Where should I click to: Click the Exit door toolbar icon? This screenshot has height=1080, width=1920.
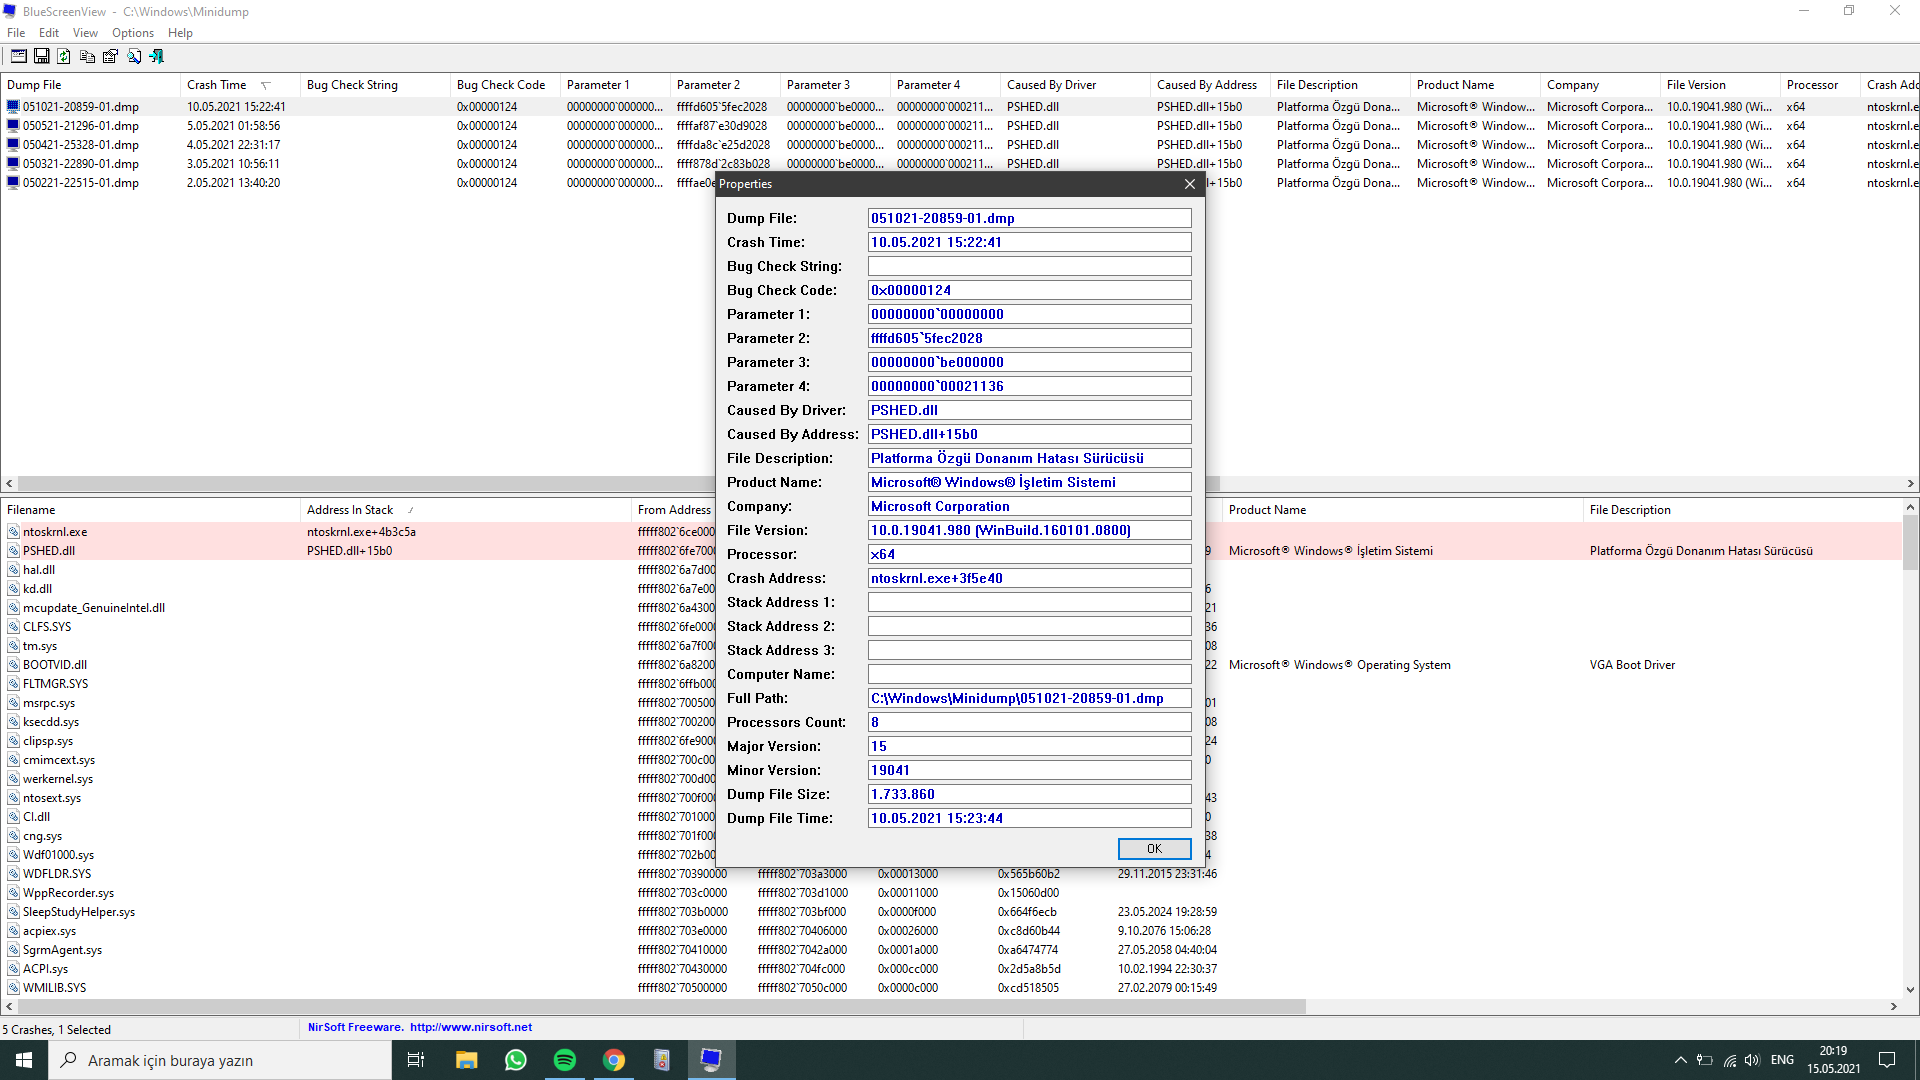tap(157, 57)
